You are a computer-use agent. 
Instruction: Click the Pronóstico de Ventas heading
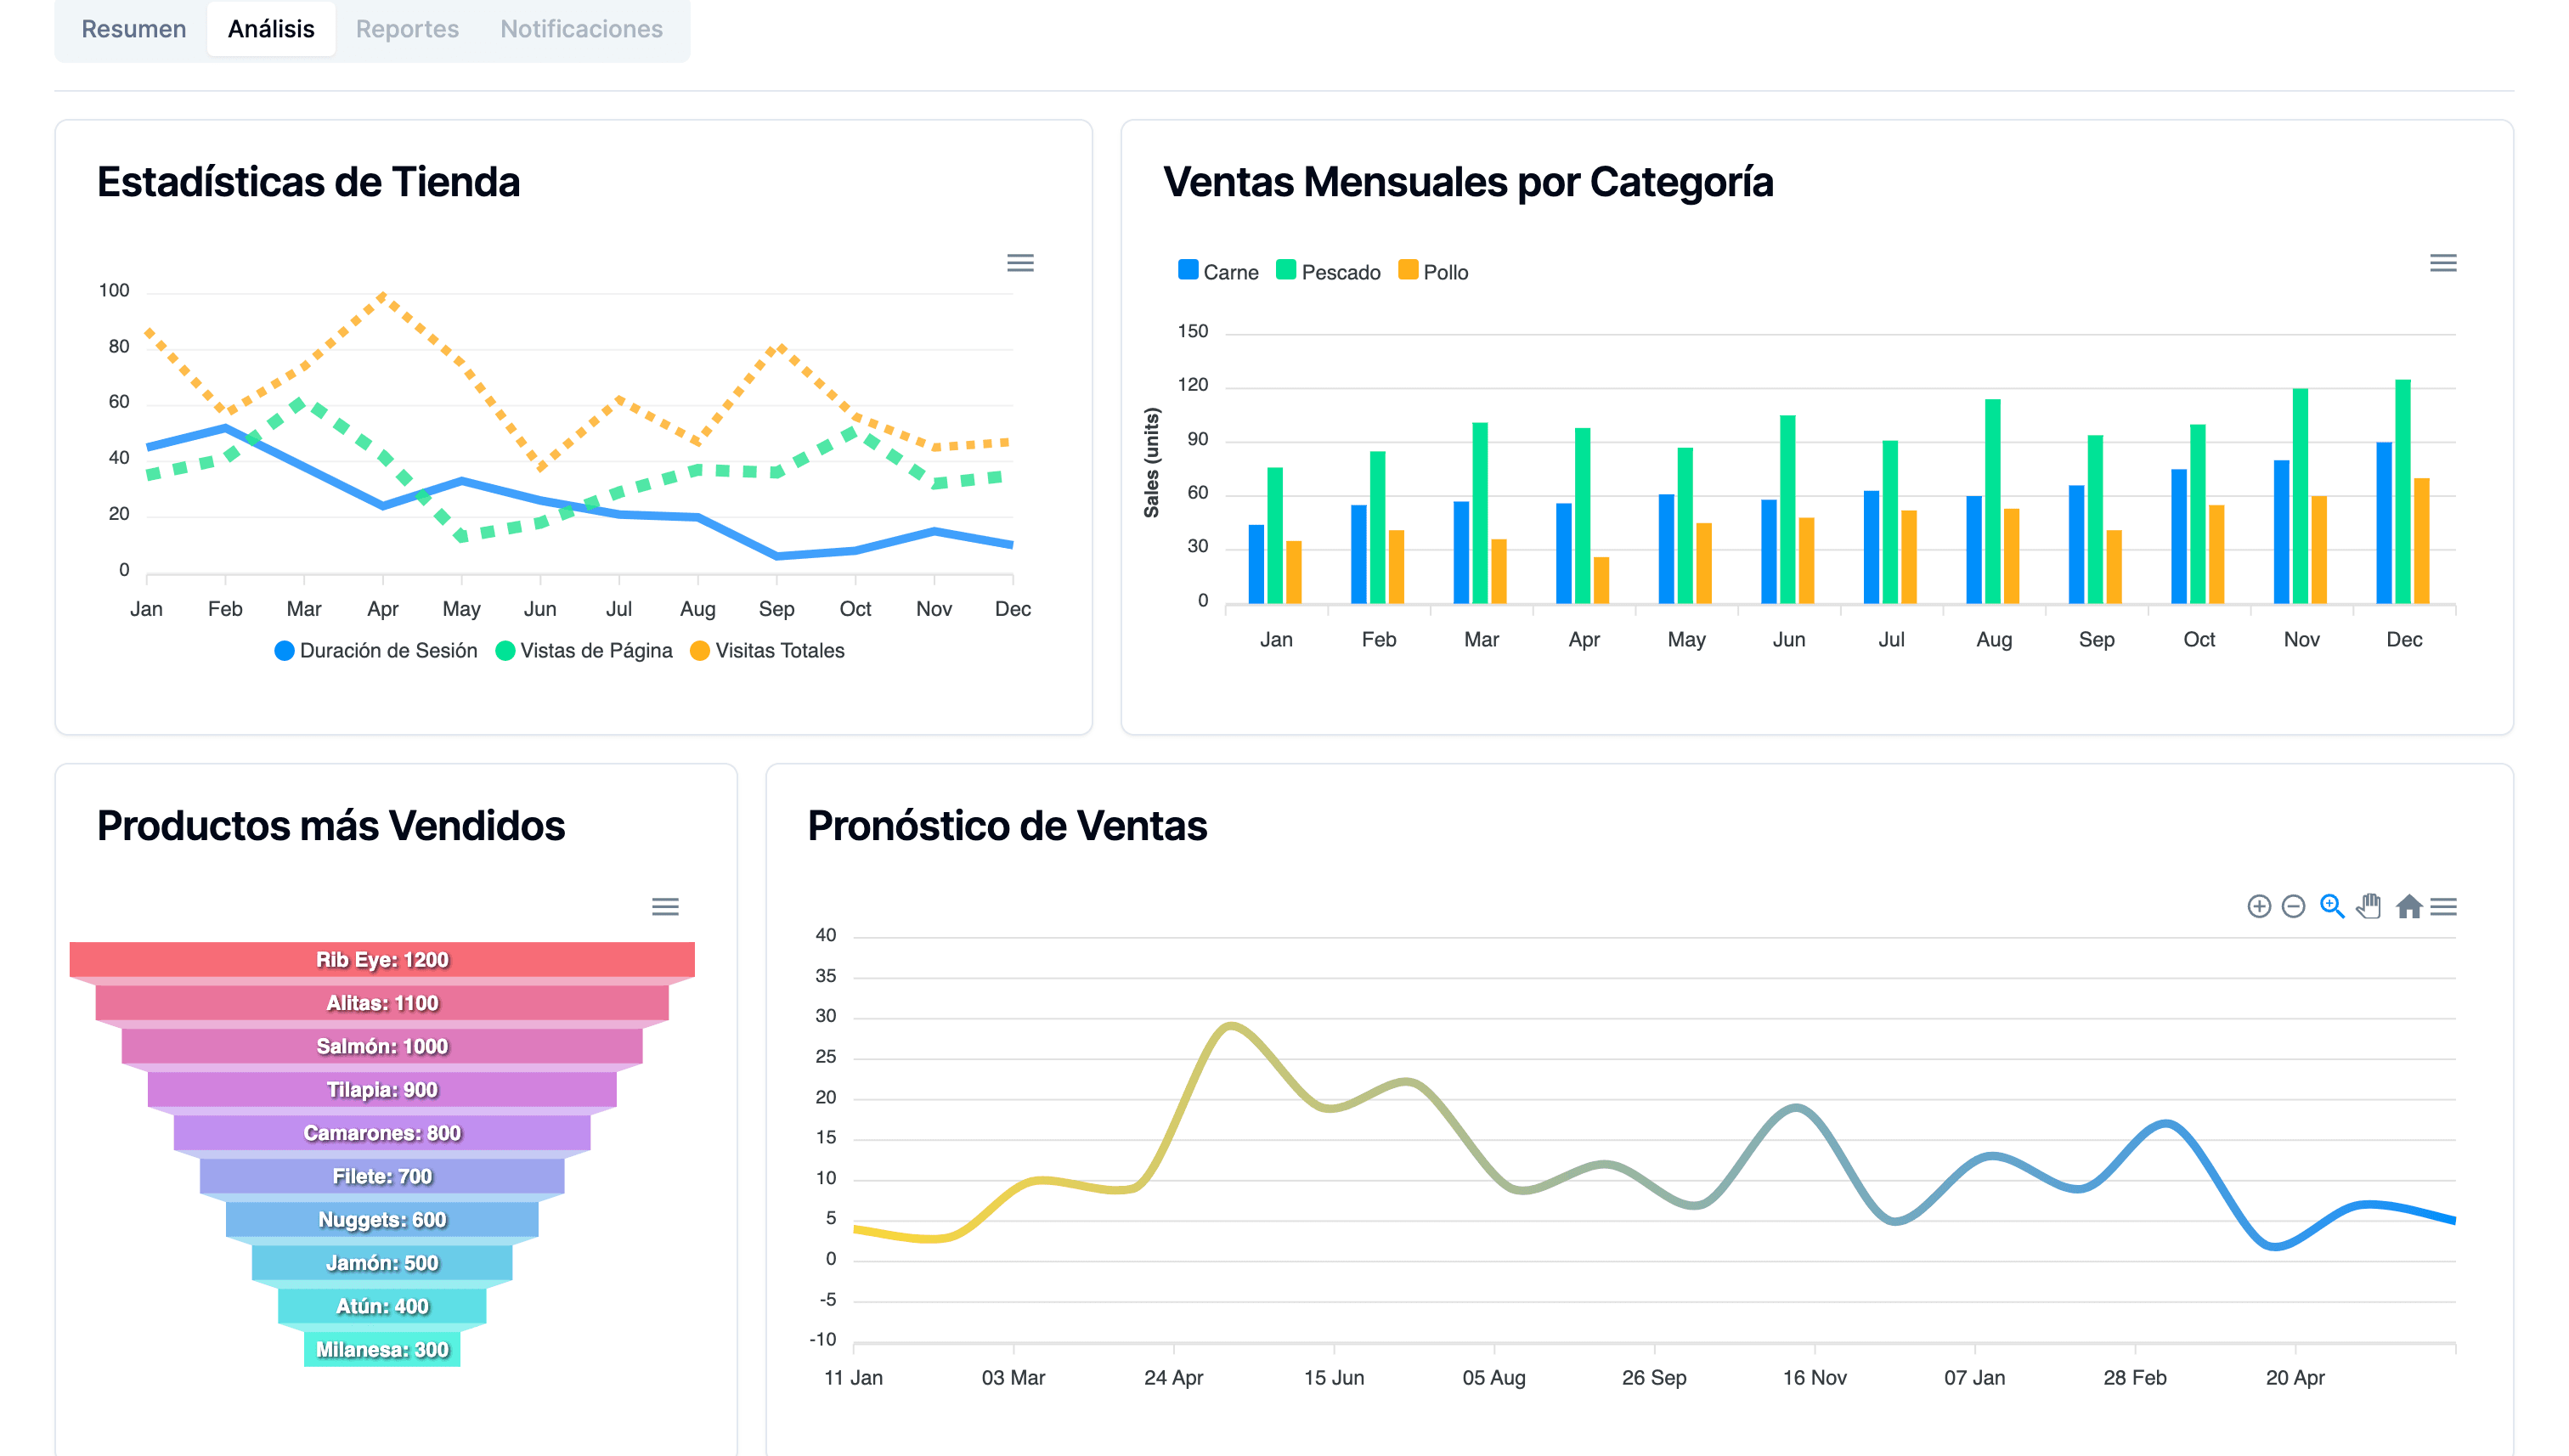1007,826
